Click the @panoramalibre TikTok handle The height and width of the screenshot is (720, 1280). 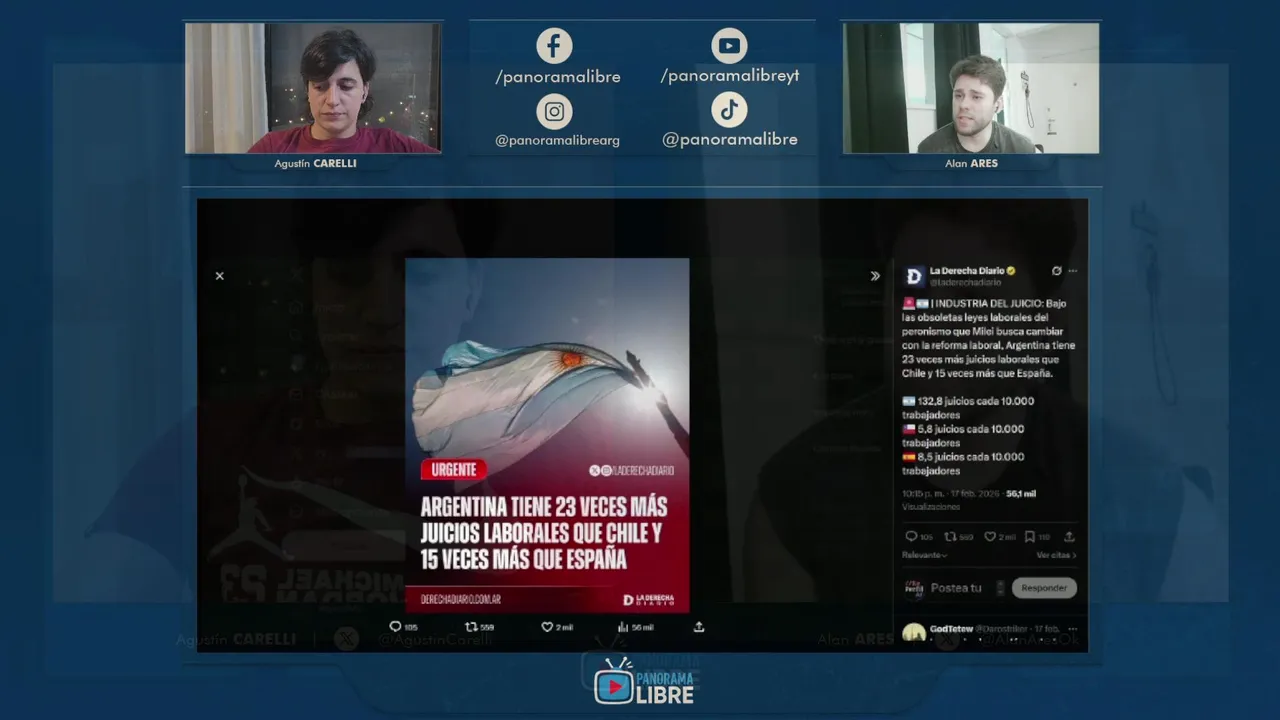pyautogui.click(x=730, y=140)
